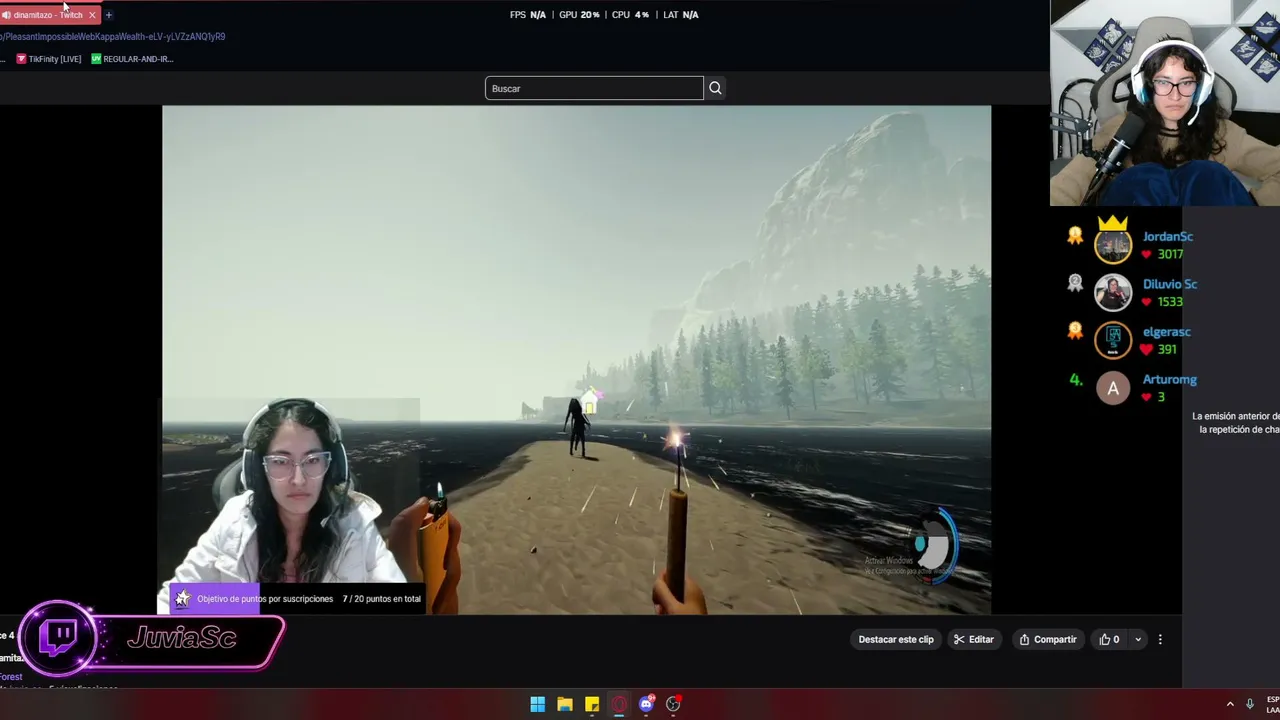Click the silver medal beside Diluvio Sc
This screenshot has width=1280, height=720.
[1075, 283]
